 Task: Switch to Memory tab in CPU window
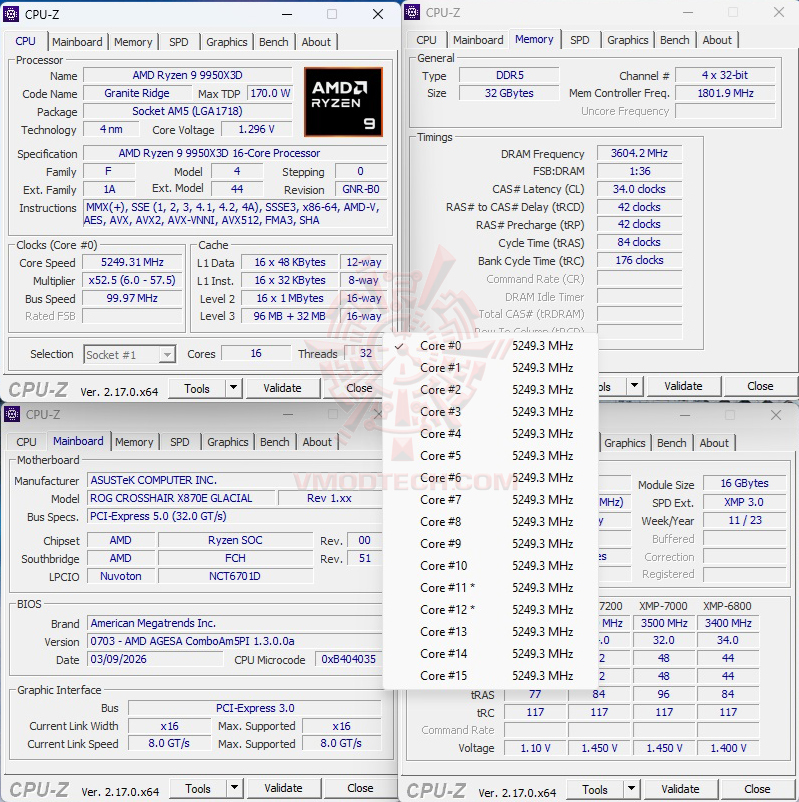point(133,42)
